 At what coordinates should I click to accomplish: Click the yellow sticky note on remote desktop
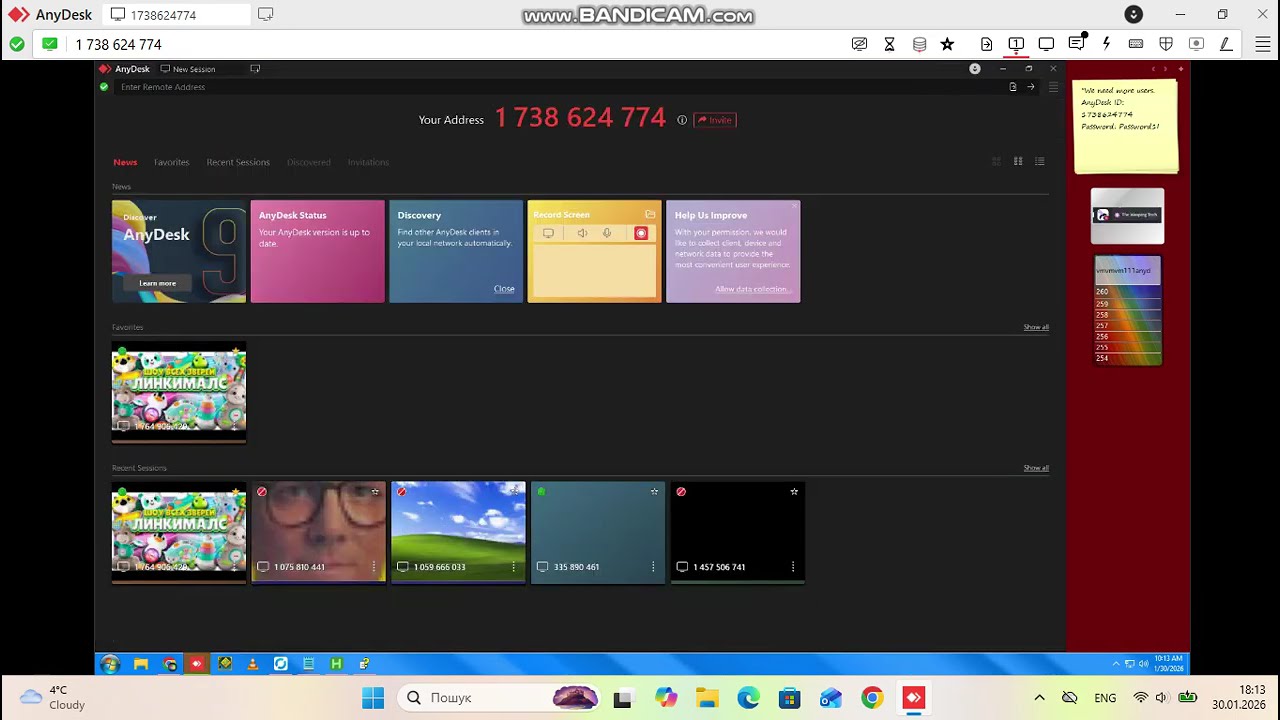tap(1126, 126)
